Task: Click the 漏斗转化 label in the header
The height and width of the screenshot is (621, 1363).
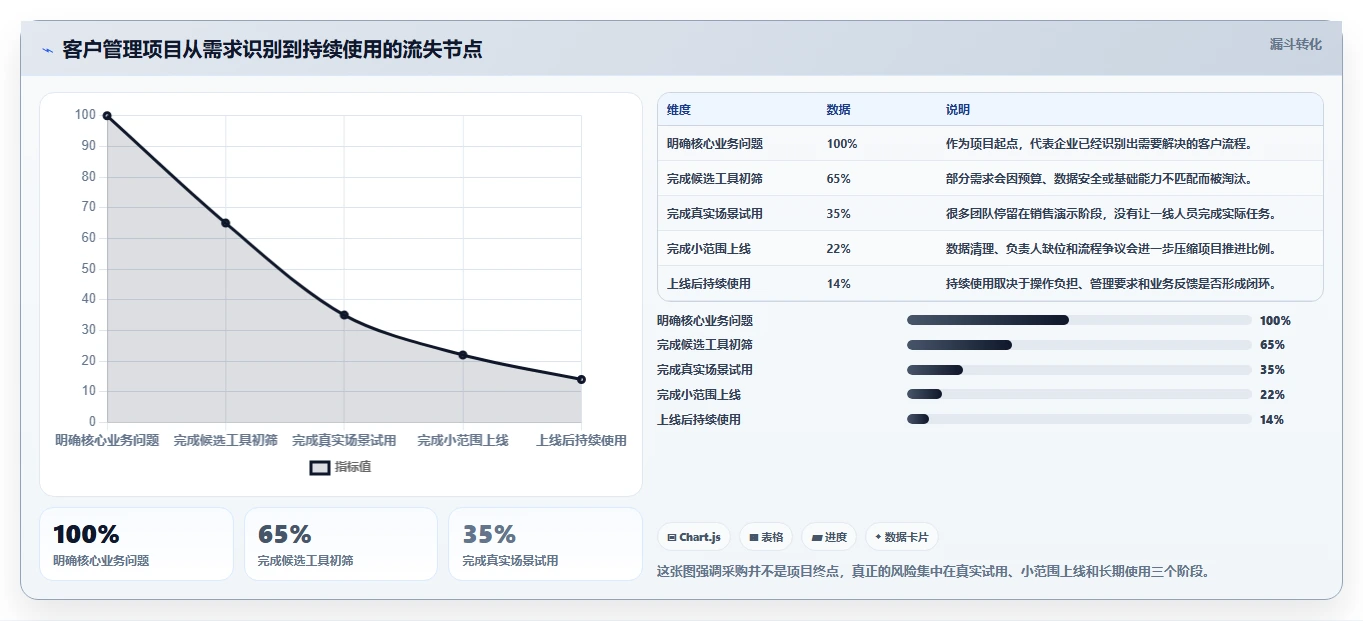Action: [x=1295, y=44]
